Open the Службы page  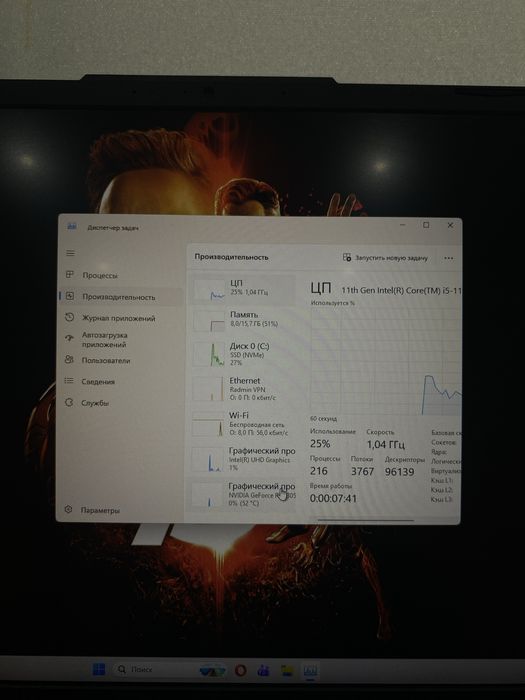pos(121,403)
